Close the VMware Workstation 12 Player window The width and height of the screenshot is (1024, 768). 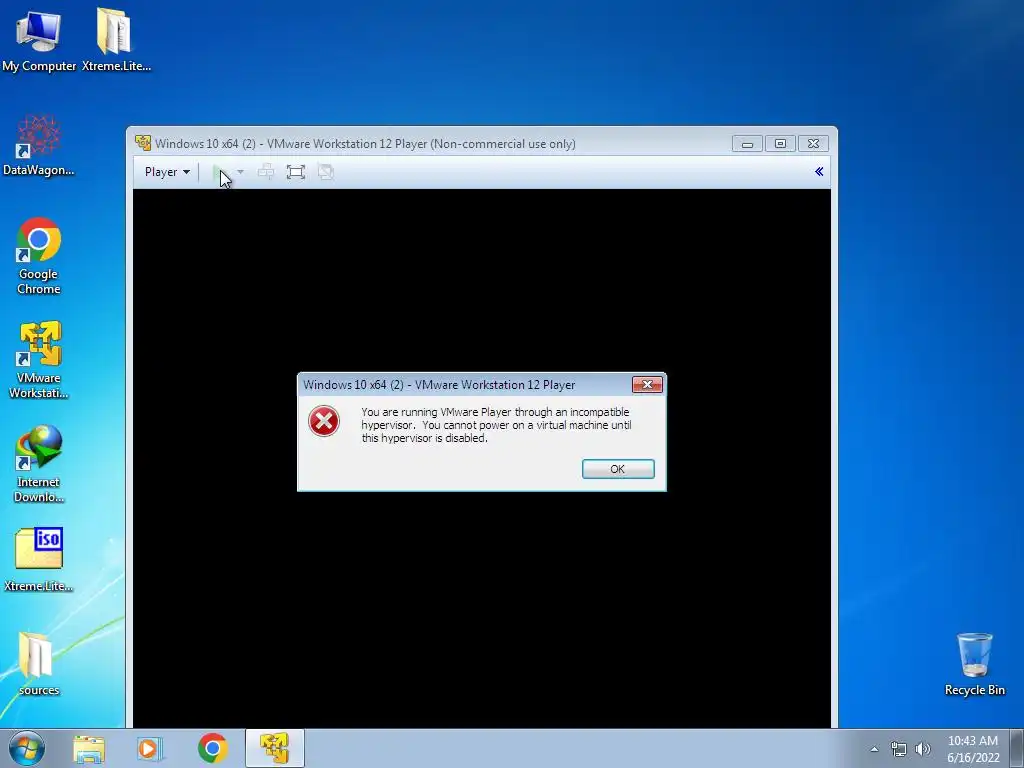pos(814,144)
